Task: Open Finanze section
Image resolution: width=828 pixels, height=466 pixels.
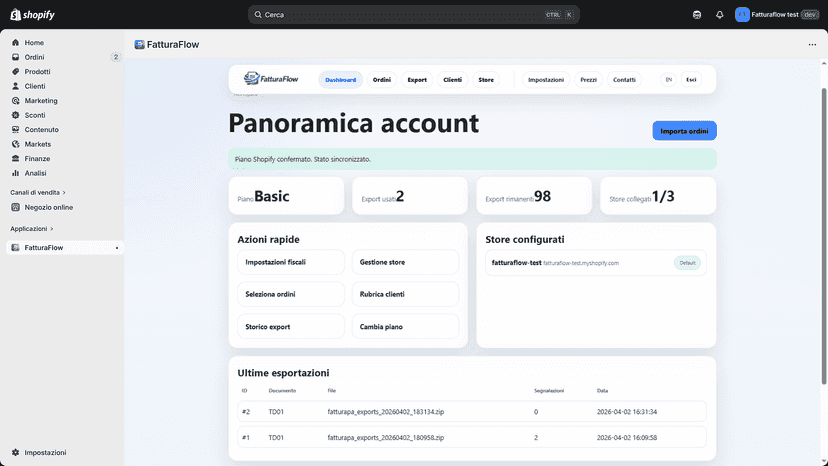Action: (37, 159)
